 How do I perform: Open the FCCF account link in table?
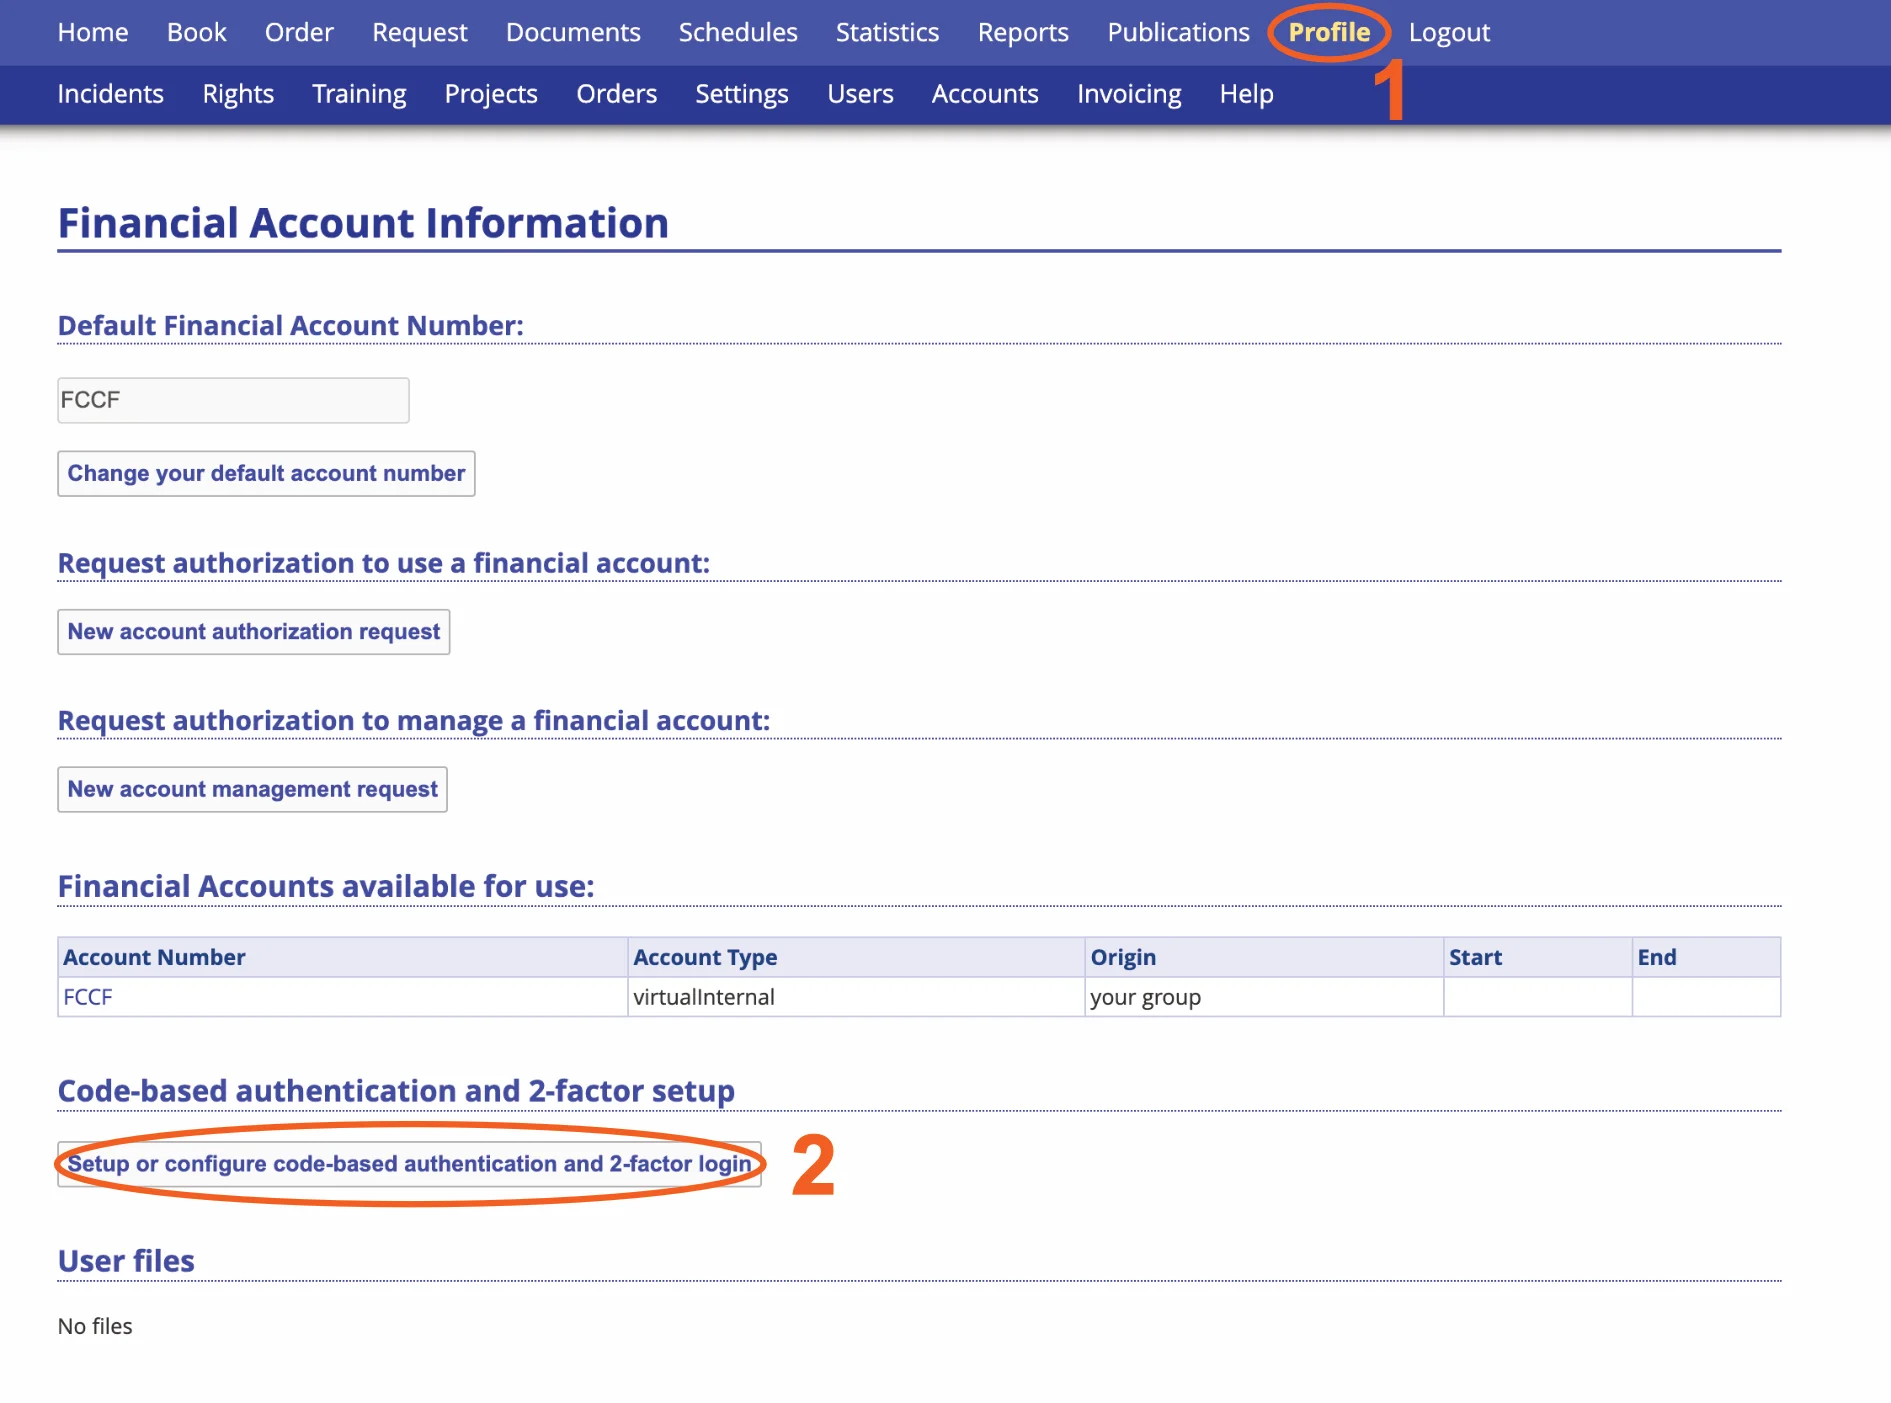click(x=88, y=997)
